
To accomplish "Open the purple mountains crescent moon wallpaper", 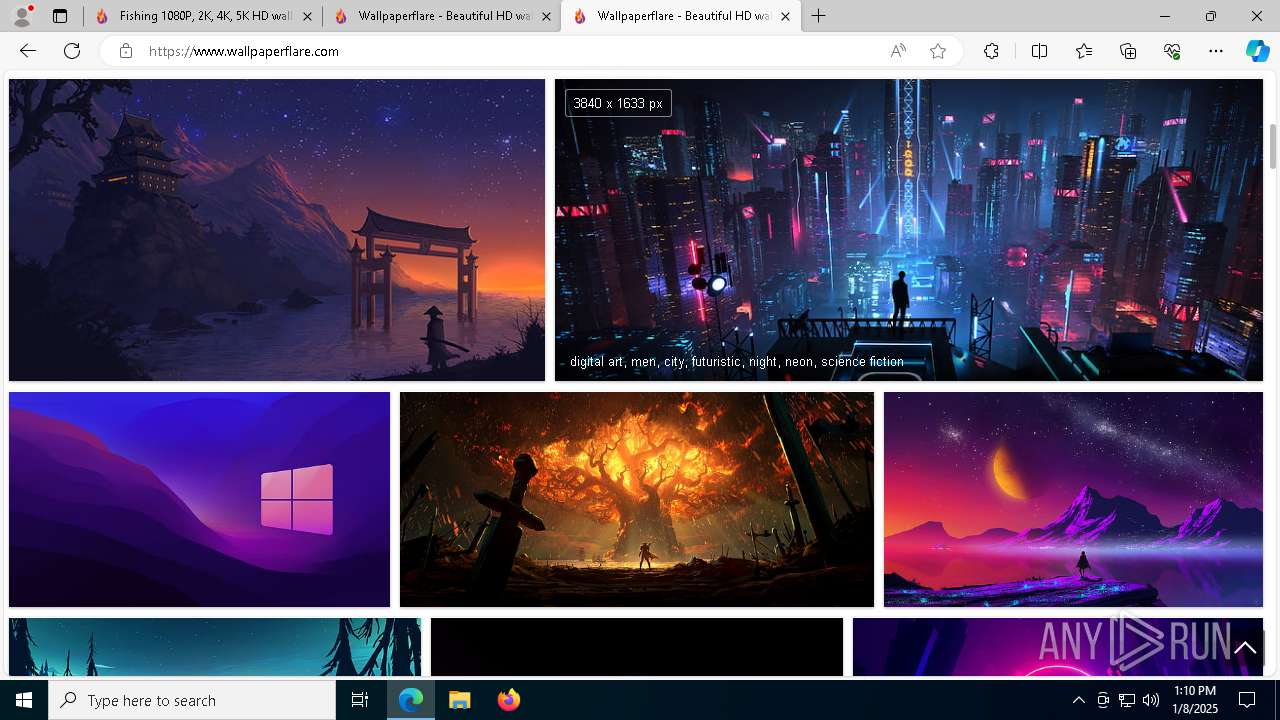I will (x=1073, y=499).
